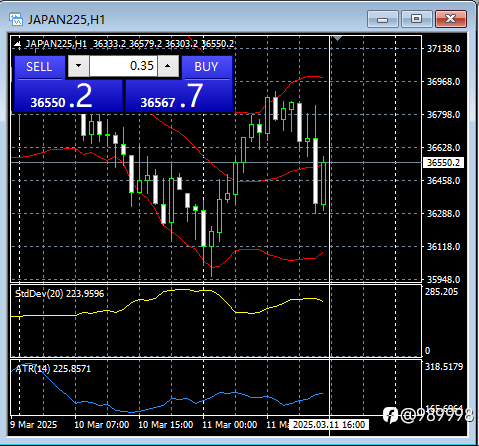Click the 36118.0 price scale label
The width and height of the screenshot is (479, 446).
(x=443, y=247)
